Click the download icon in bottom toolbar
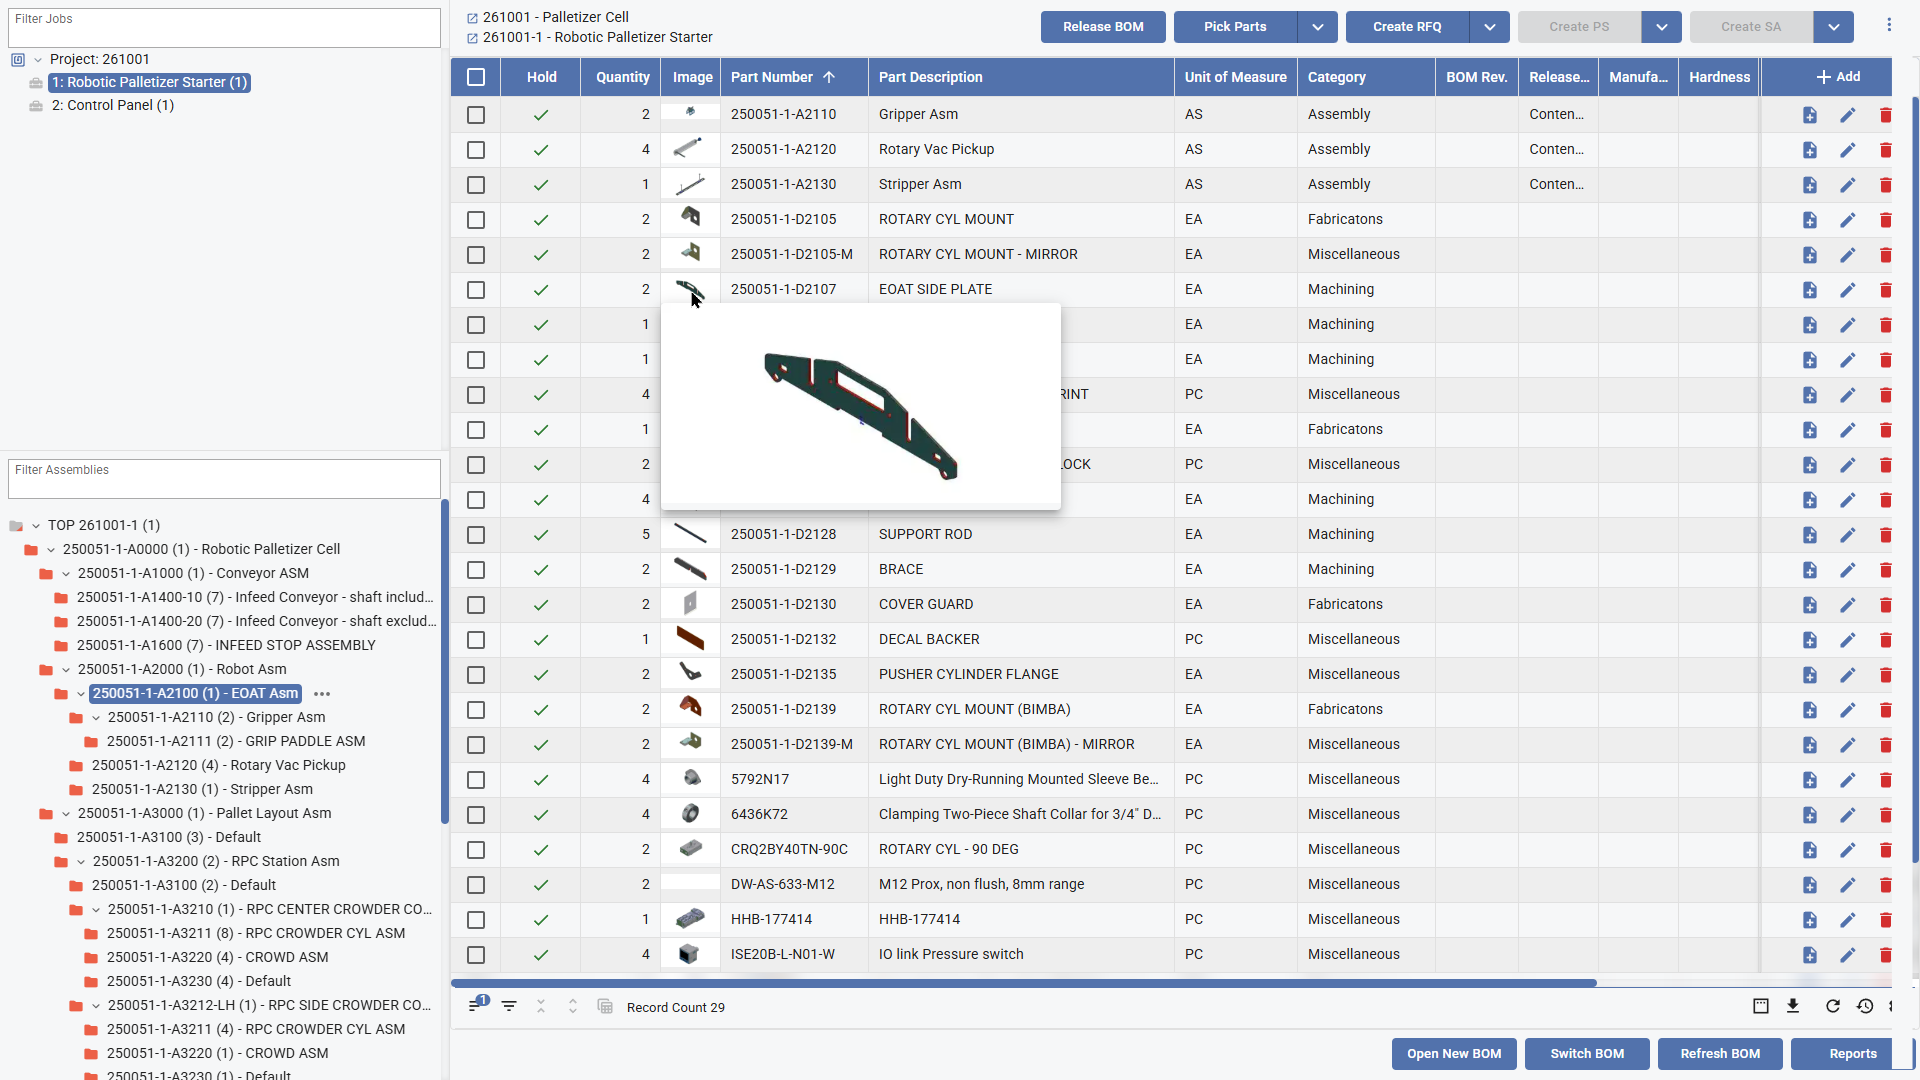Viewport: 1920px width, 1080px height. point(1793,1006)
